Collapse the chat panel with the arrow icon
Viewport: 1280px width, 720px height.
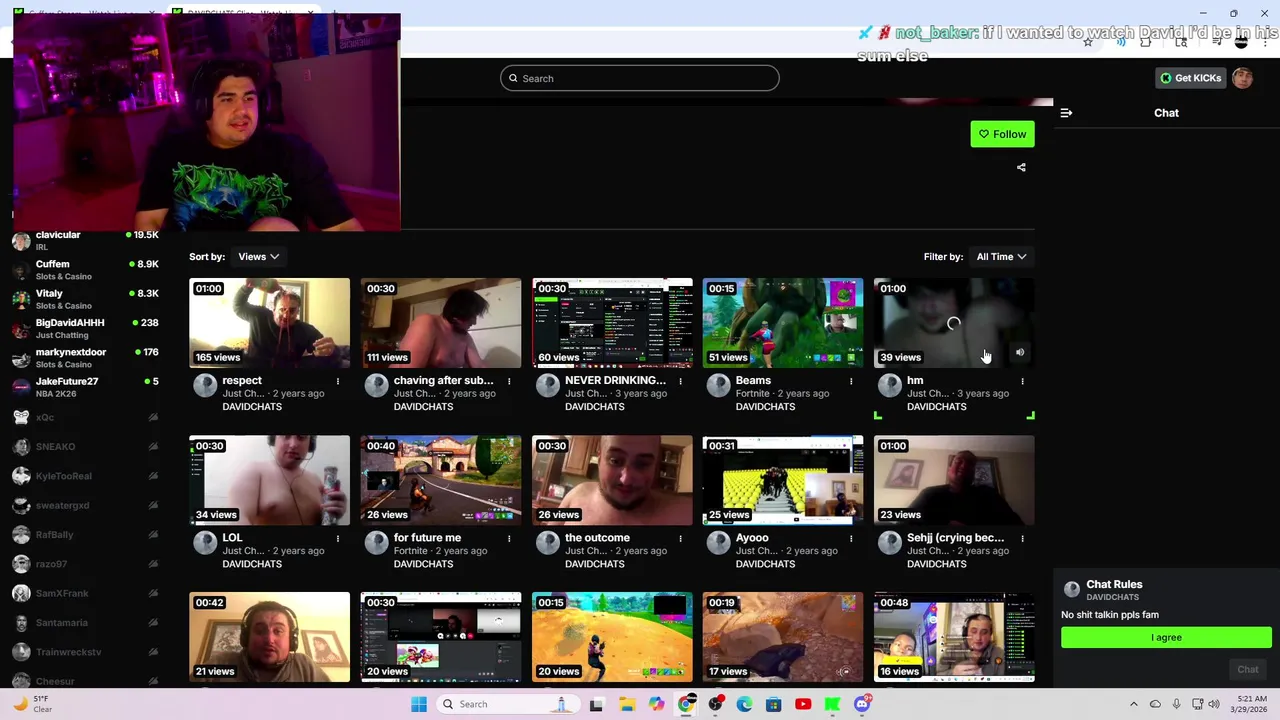click(x=1066, y=113)
